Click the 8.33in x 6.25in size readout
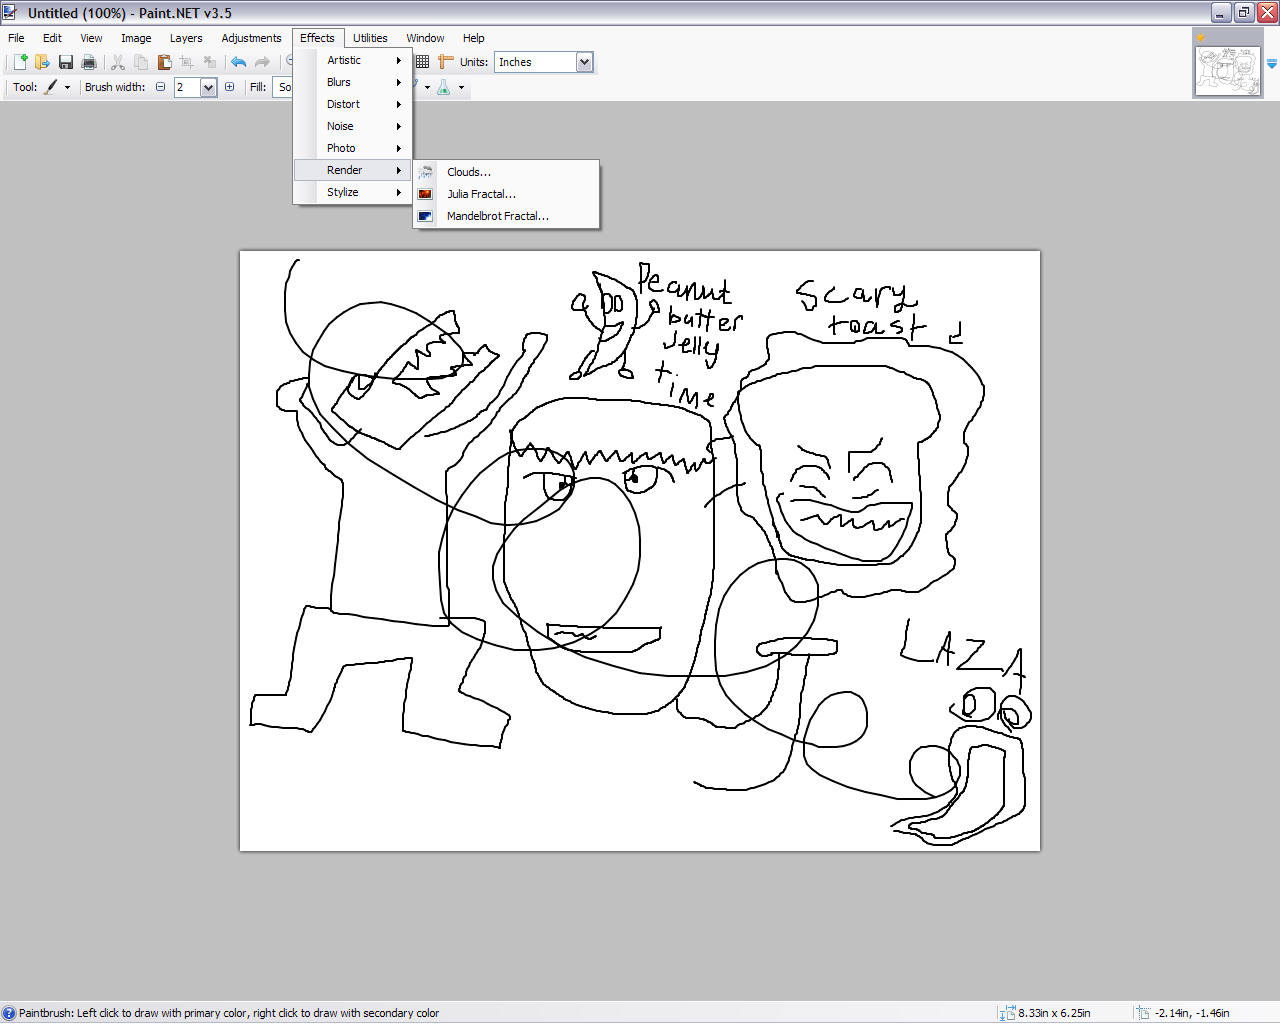Screen dimensions: 1280x1024 click(1054, 1013)
